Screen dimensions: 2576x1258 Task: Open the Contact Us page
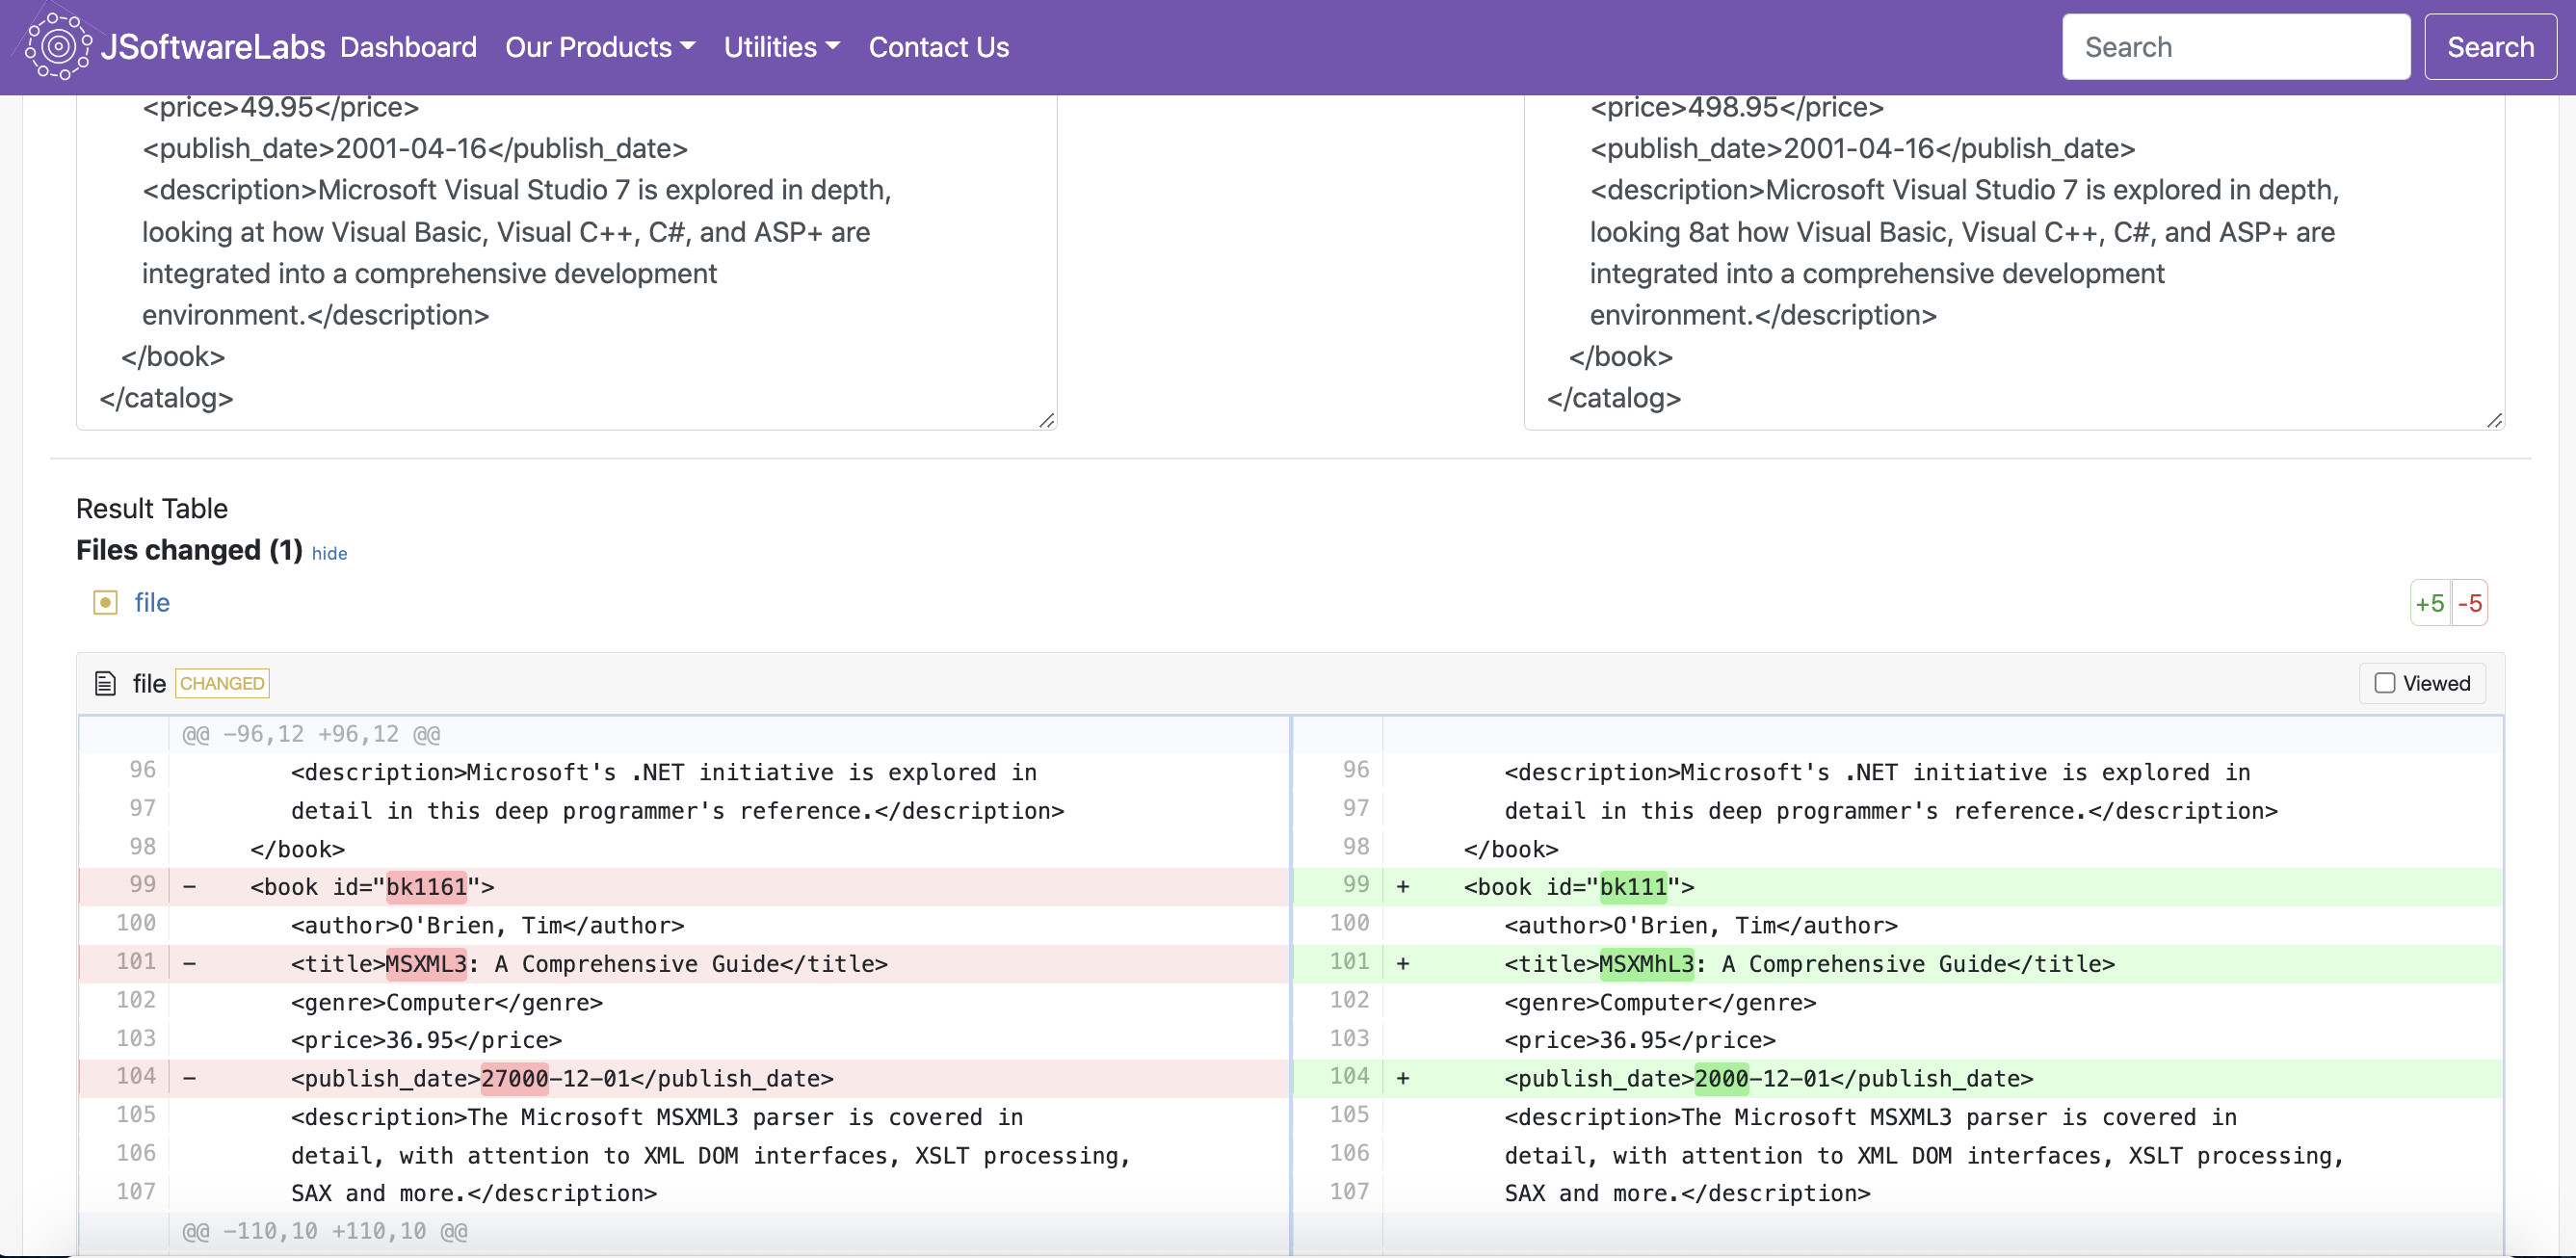938,47
